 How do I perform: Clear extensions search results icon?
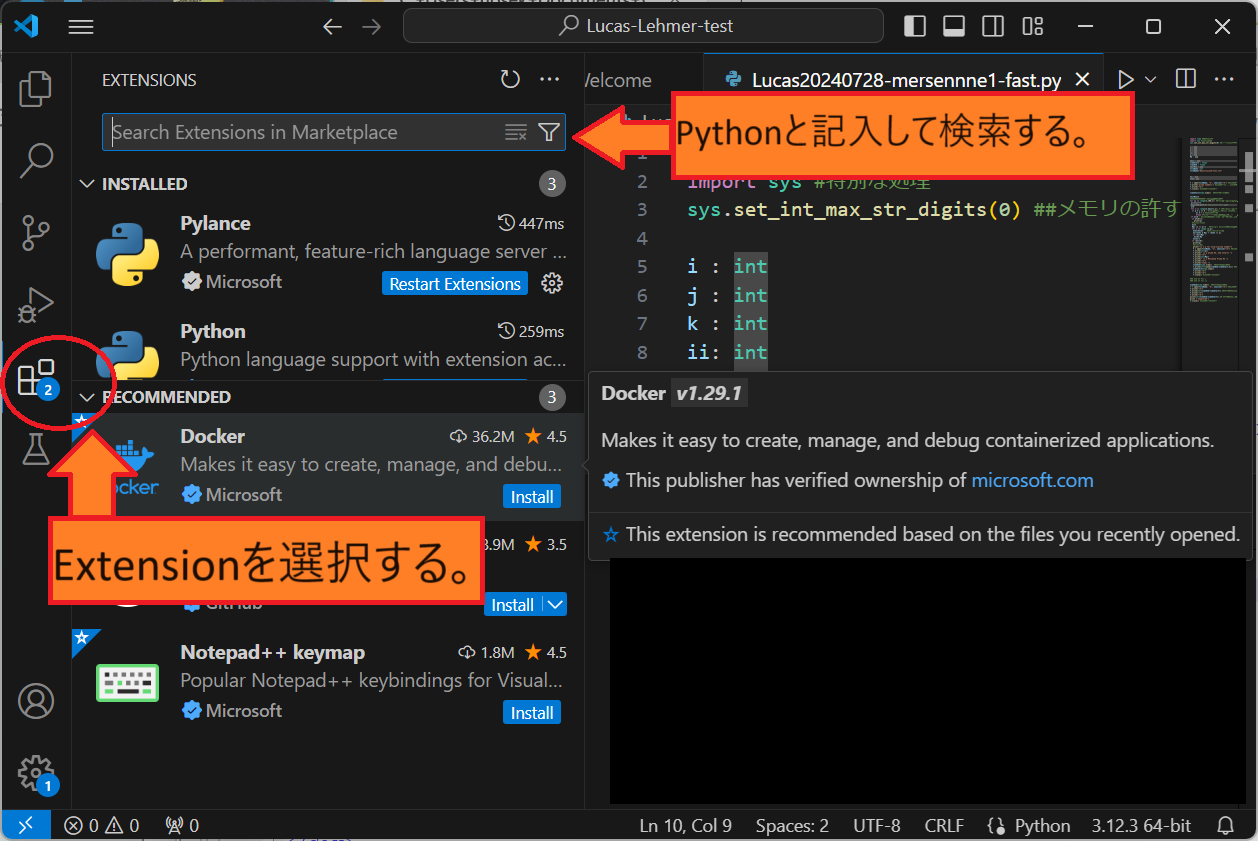[515, 132]
